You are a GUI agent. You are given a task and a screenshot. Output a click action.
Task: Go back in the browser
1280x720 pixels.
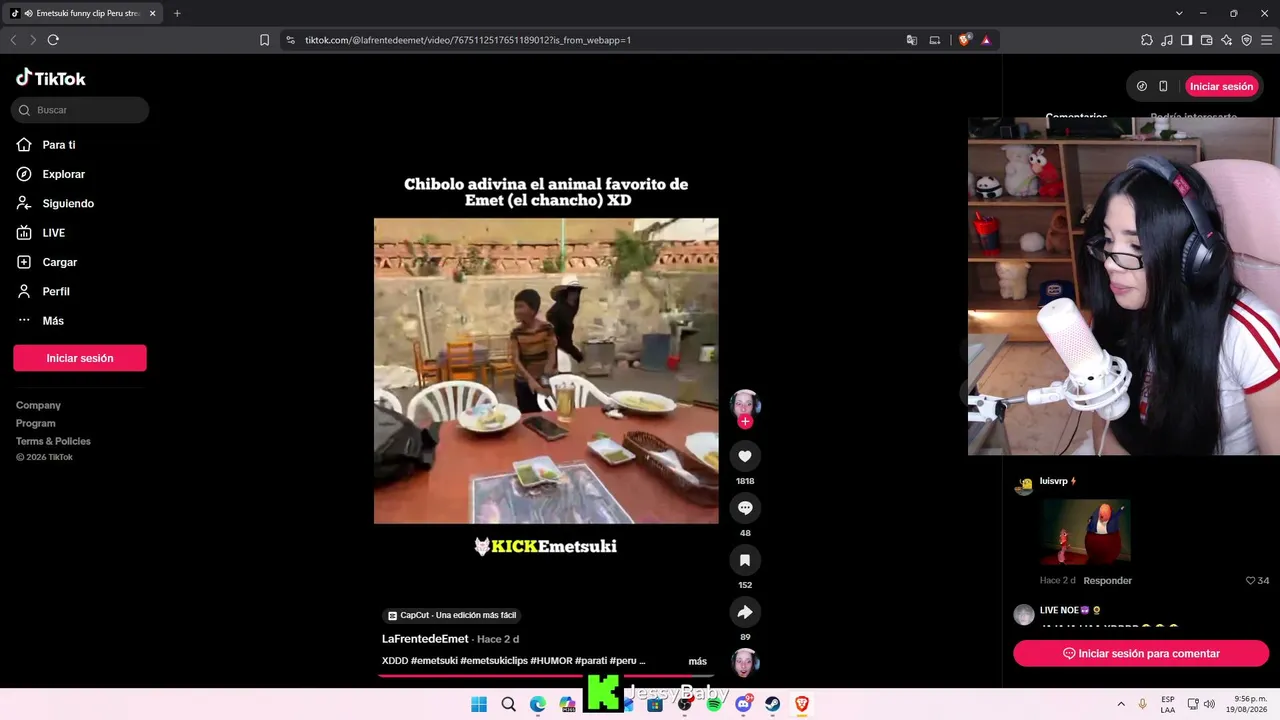(x=14, y=40)
